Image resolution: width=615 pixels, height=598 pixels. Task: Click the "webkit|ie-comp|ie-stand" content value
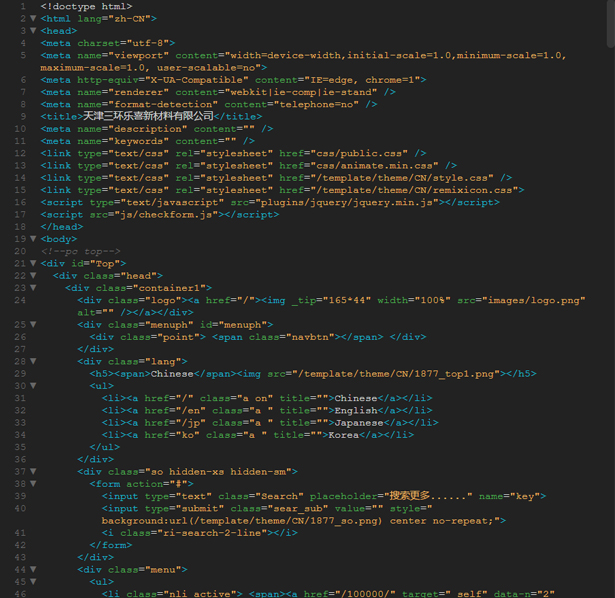pos(301,92)
